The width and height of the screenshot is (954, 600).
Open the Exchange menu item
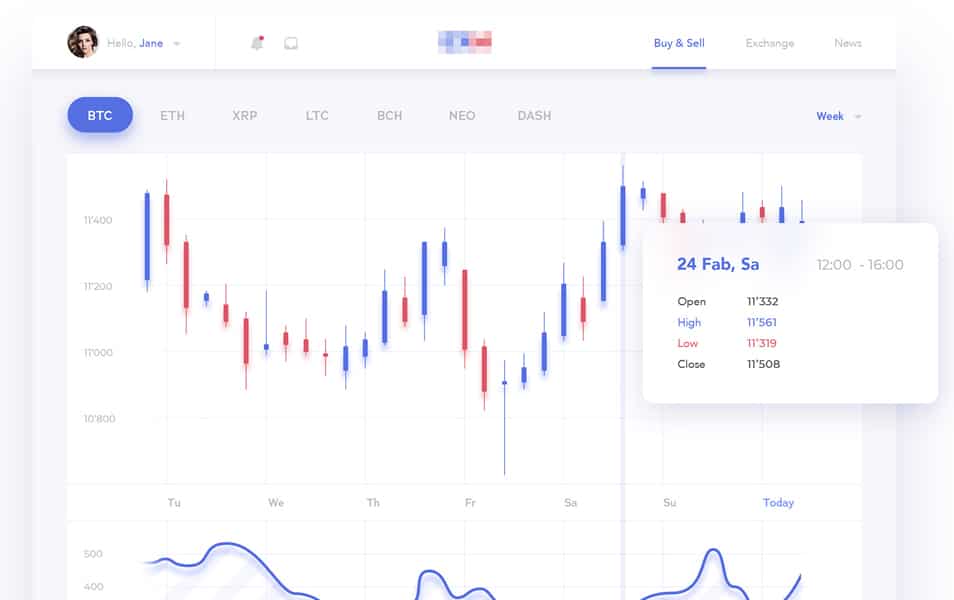(x=770, y=43)
